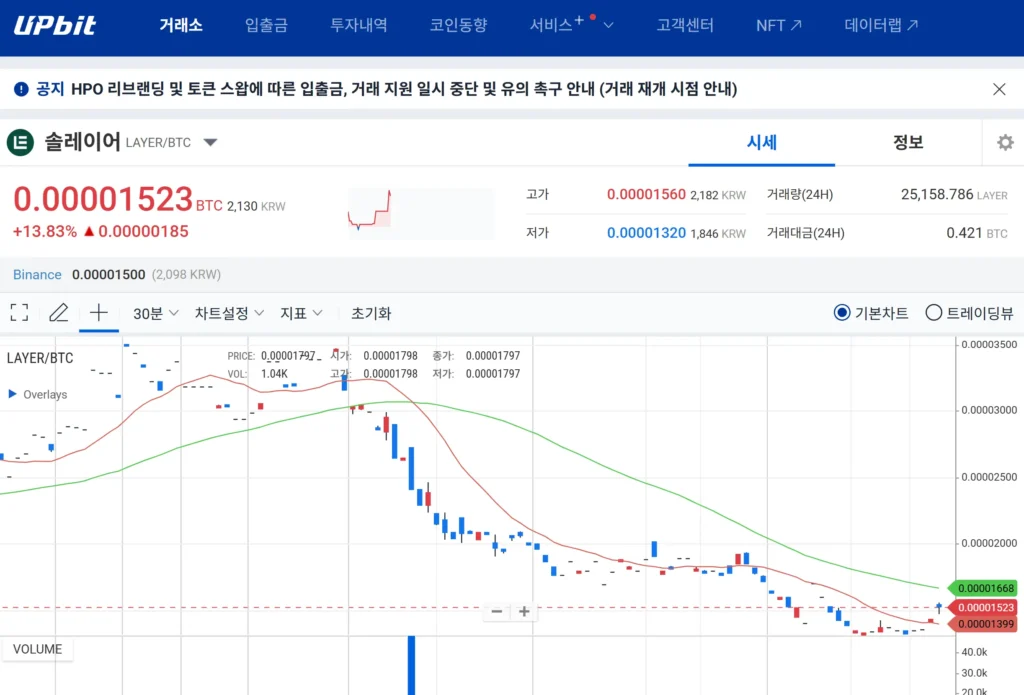
Task: Select the 시세 tab radio-style highlight
Action: pyautogui.click(x=762, y=143)
